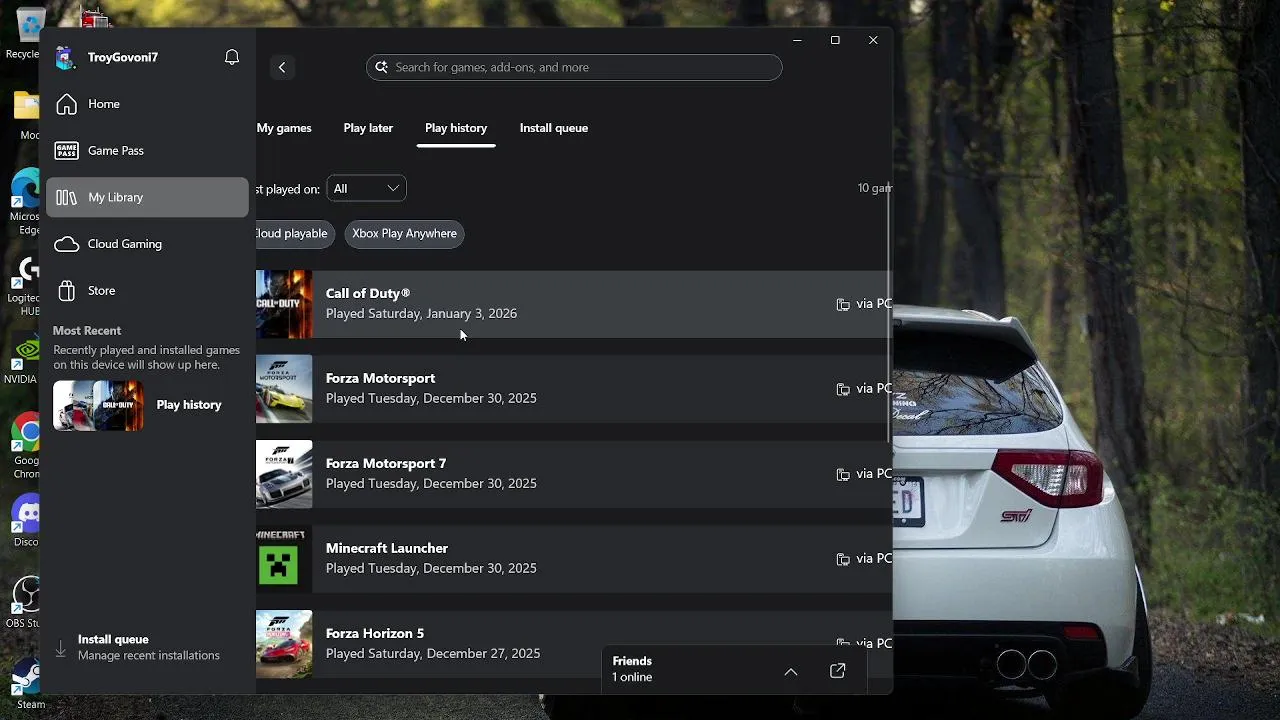The image size is (1280, 720).
Task: Open the Forza Horizon 5 cover thumbnail
Action: coord(284,644)
